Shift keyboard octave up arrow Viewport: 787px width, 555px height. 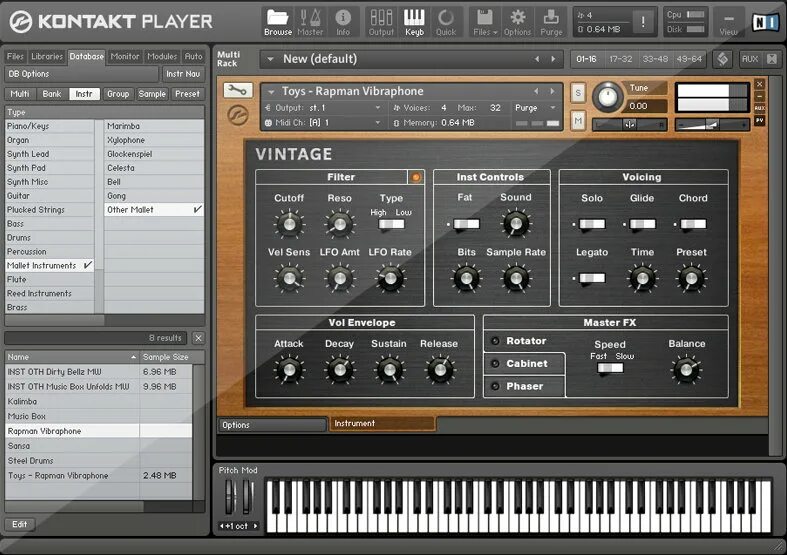click(x=255, y=526)
